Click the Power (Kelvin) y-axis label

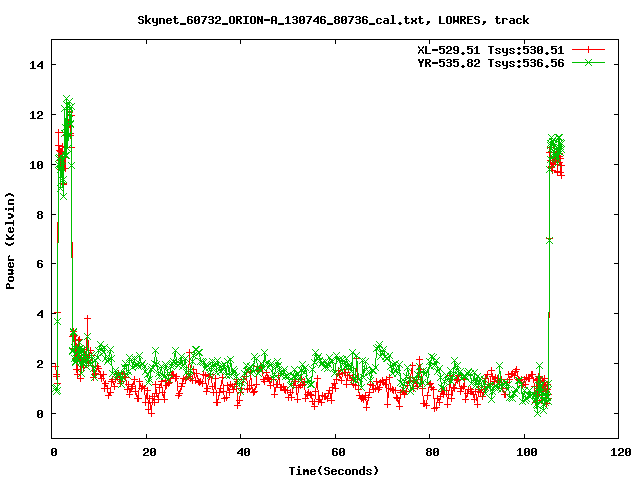10,241
